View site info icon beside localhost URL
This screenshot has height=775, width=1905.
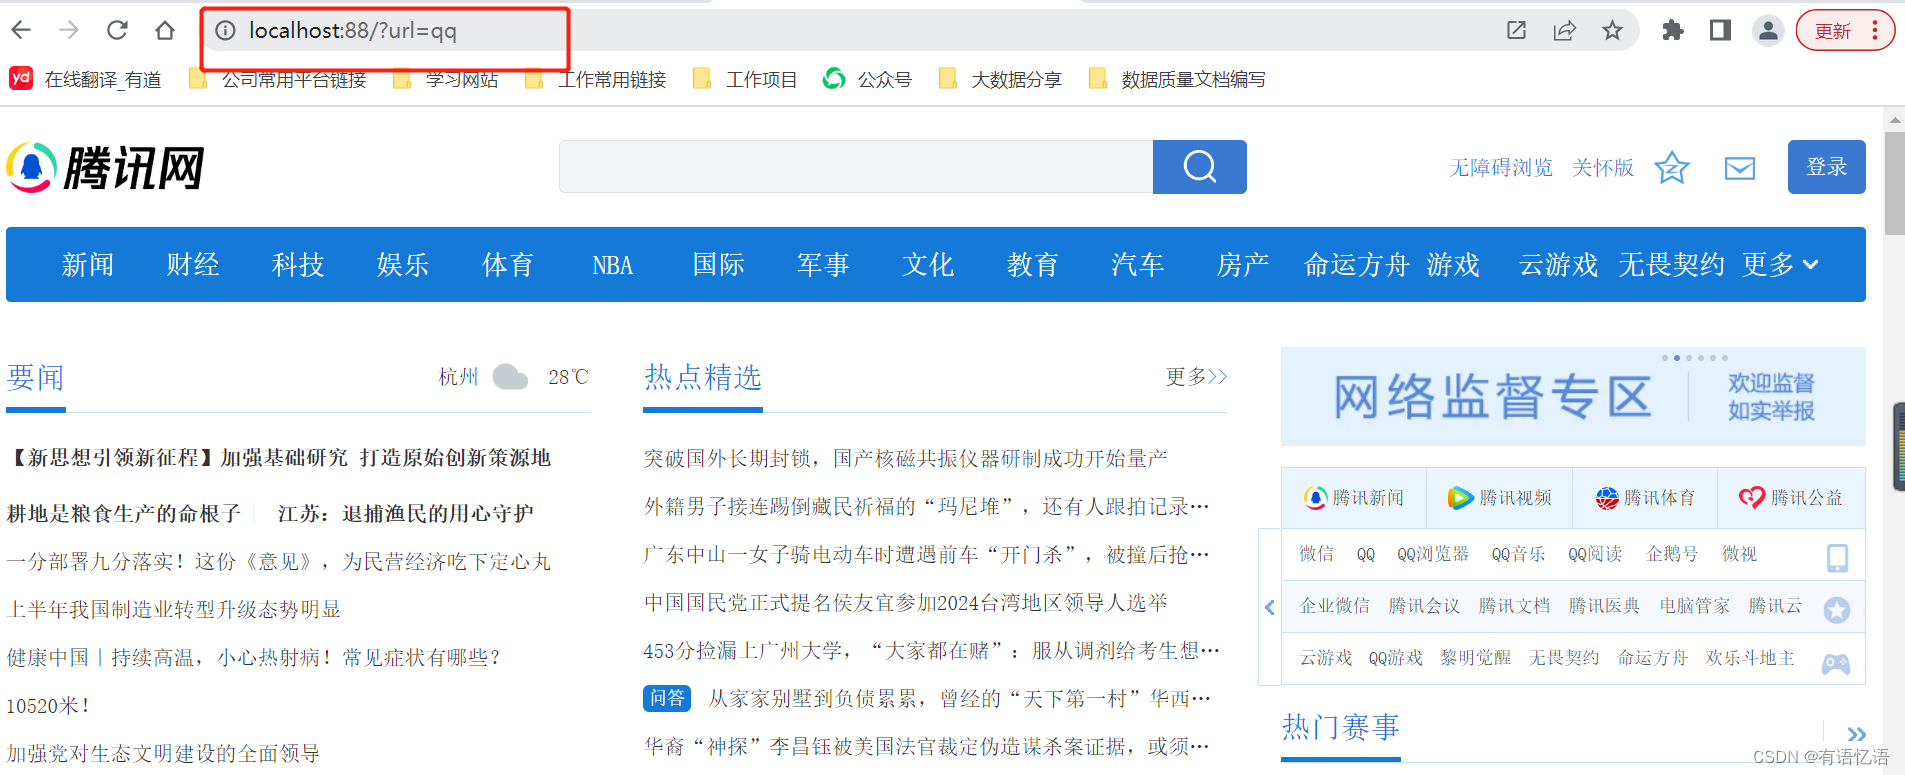coord(226,31)
